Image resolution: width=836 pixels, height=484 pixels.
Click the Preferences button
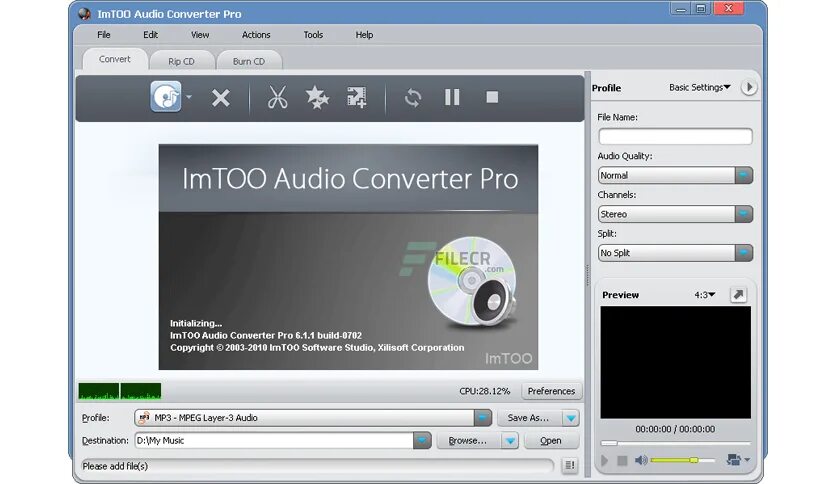(551, 391)
